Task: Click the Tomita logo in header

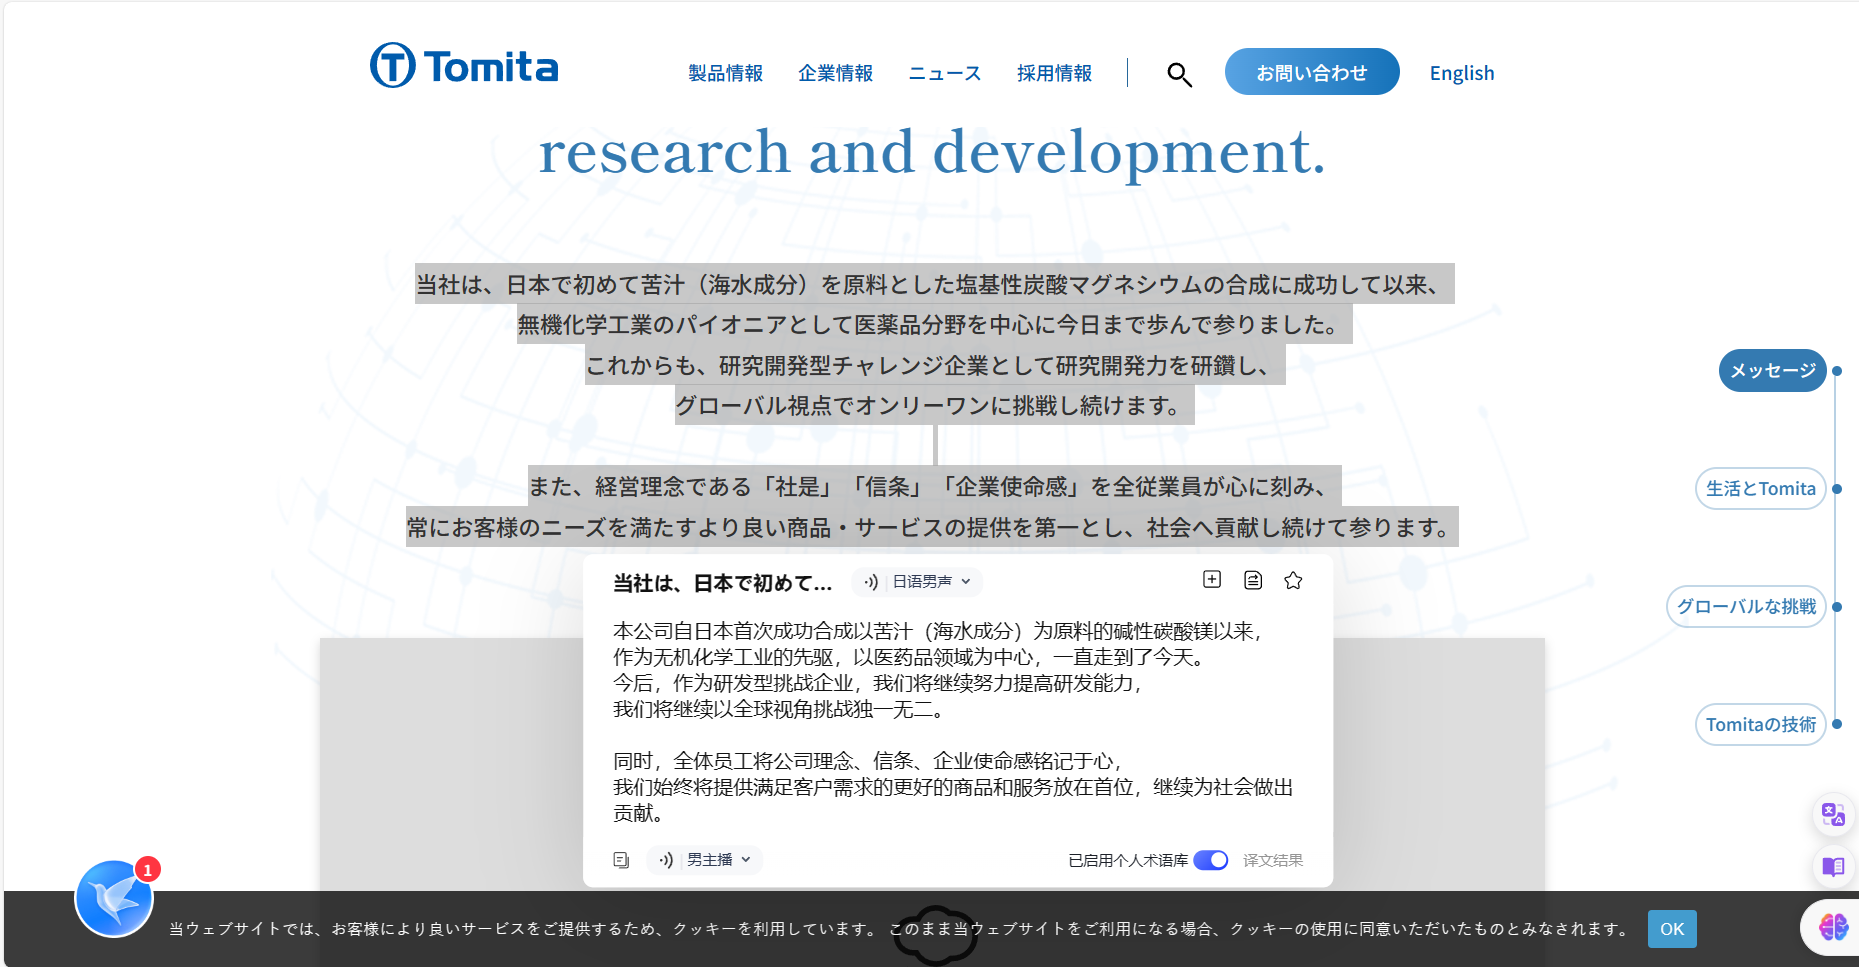Action: coord(464,66)
